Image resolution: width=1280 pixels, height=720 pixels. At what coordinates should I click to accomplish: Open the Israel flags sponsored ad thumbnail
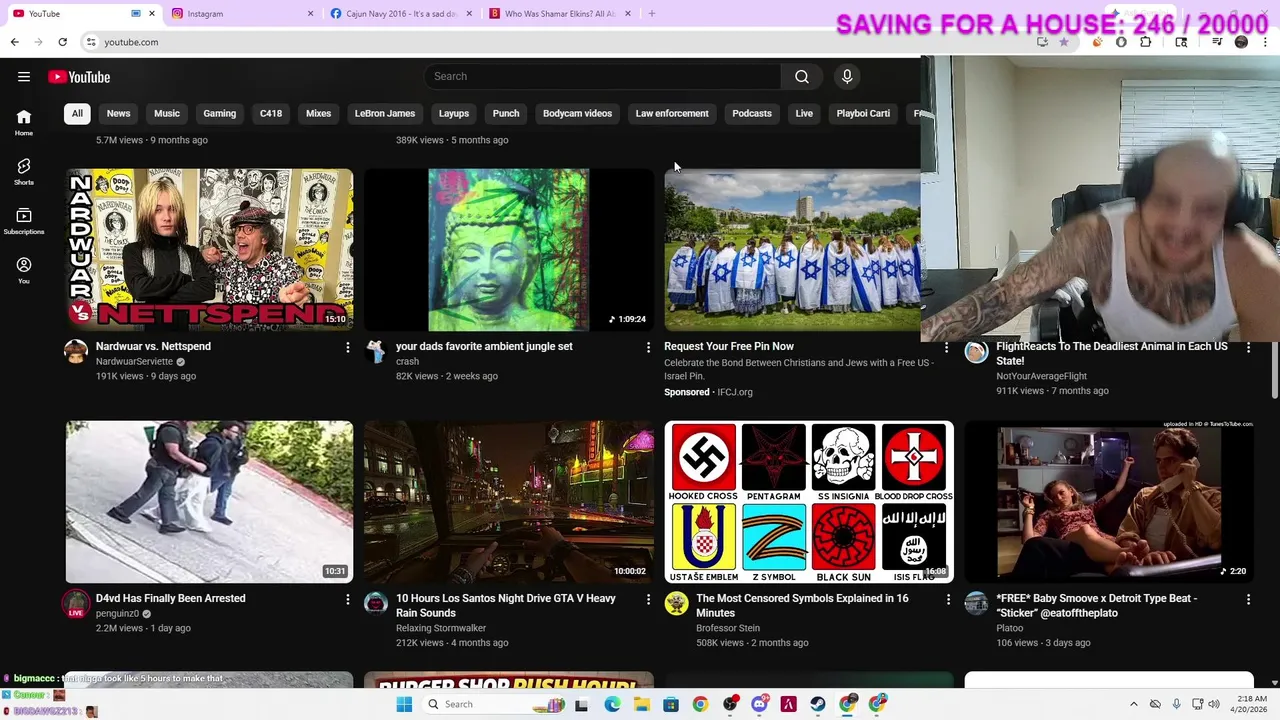792,249
